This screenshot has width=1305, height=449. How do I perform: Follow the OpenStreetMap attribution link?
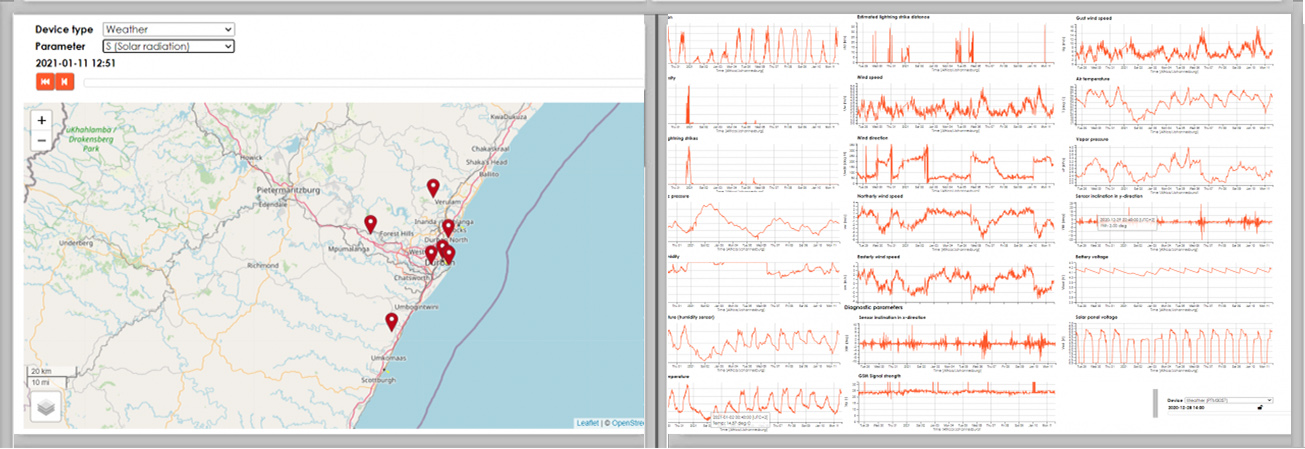626,423
